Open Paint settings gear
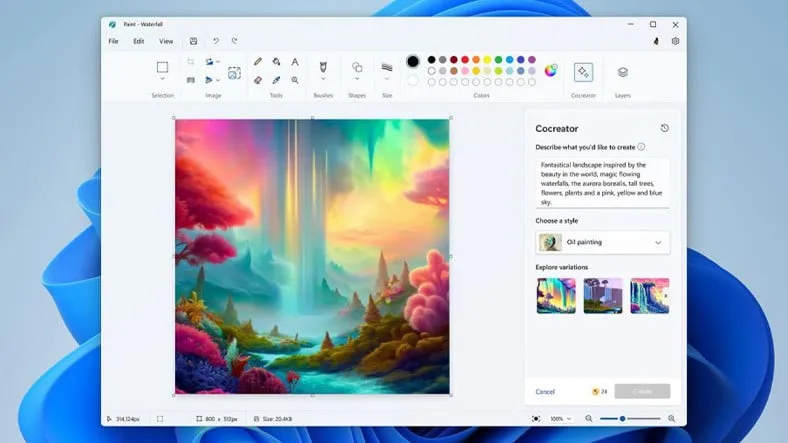The width and height of the screenshot is (788, 443). (x=675, y=41)
